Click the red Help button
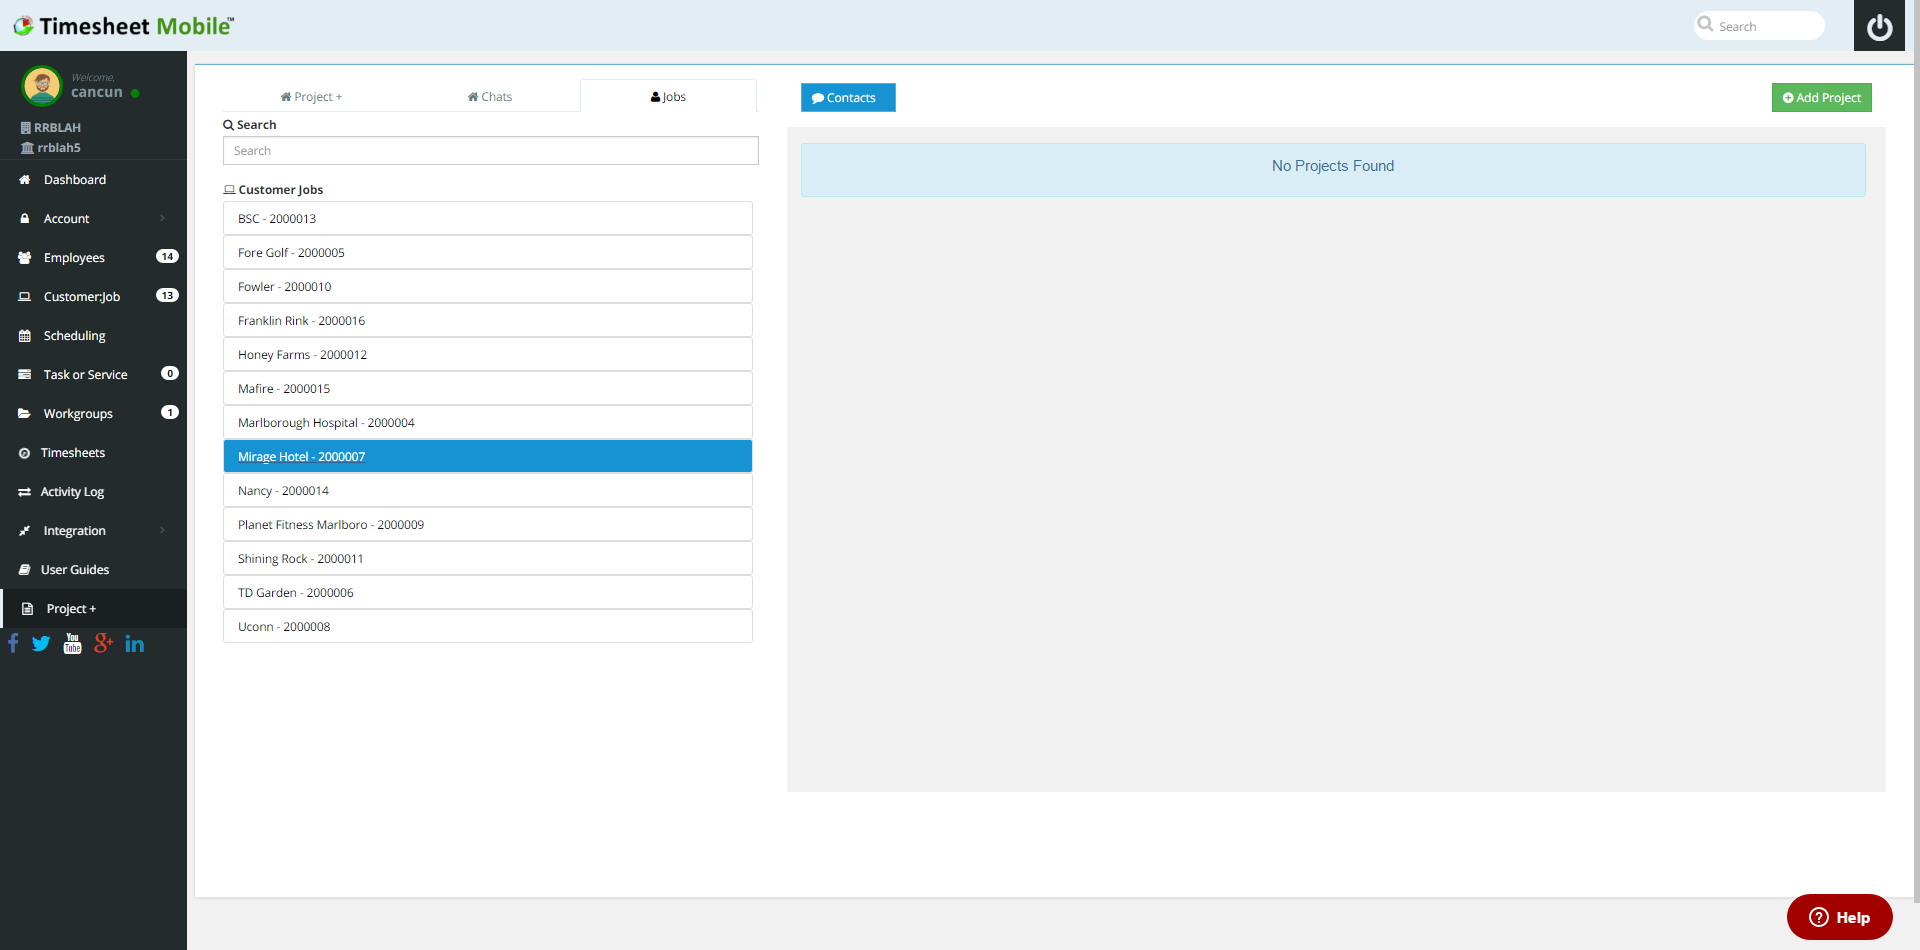 point(1840,917)
